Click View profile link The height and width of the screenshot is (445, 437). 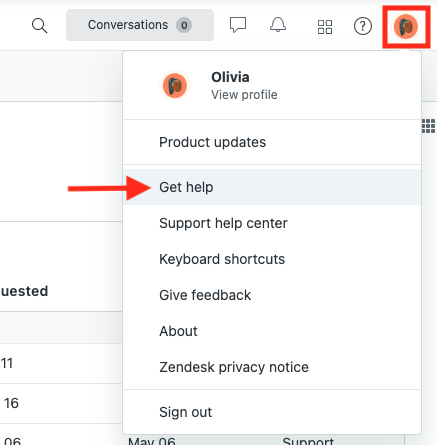point(244,95)
